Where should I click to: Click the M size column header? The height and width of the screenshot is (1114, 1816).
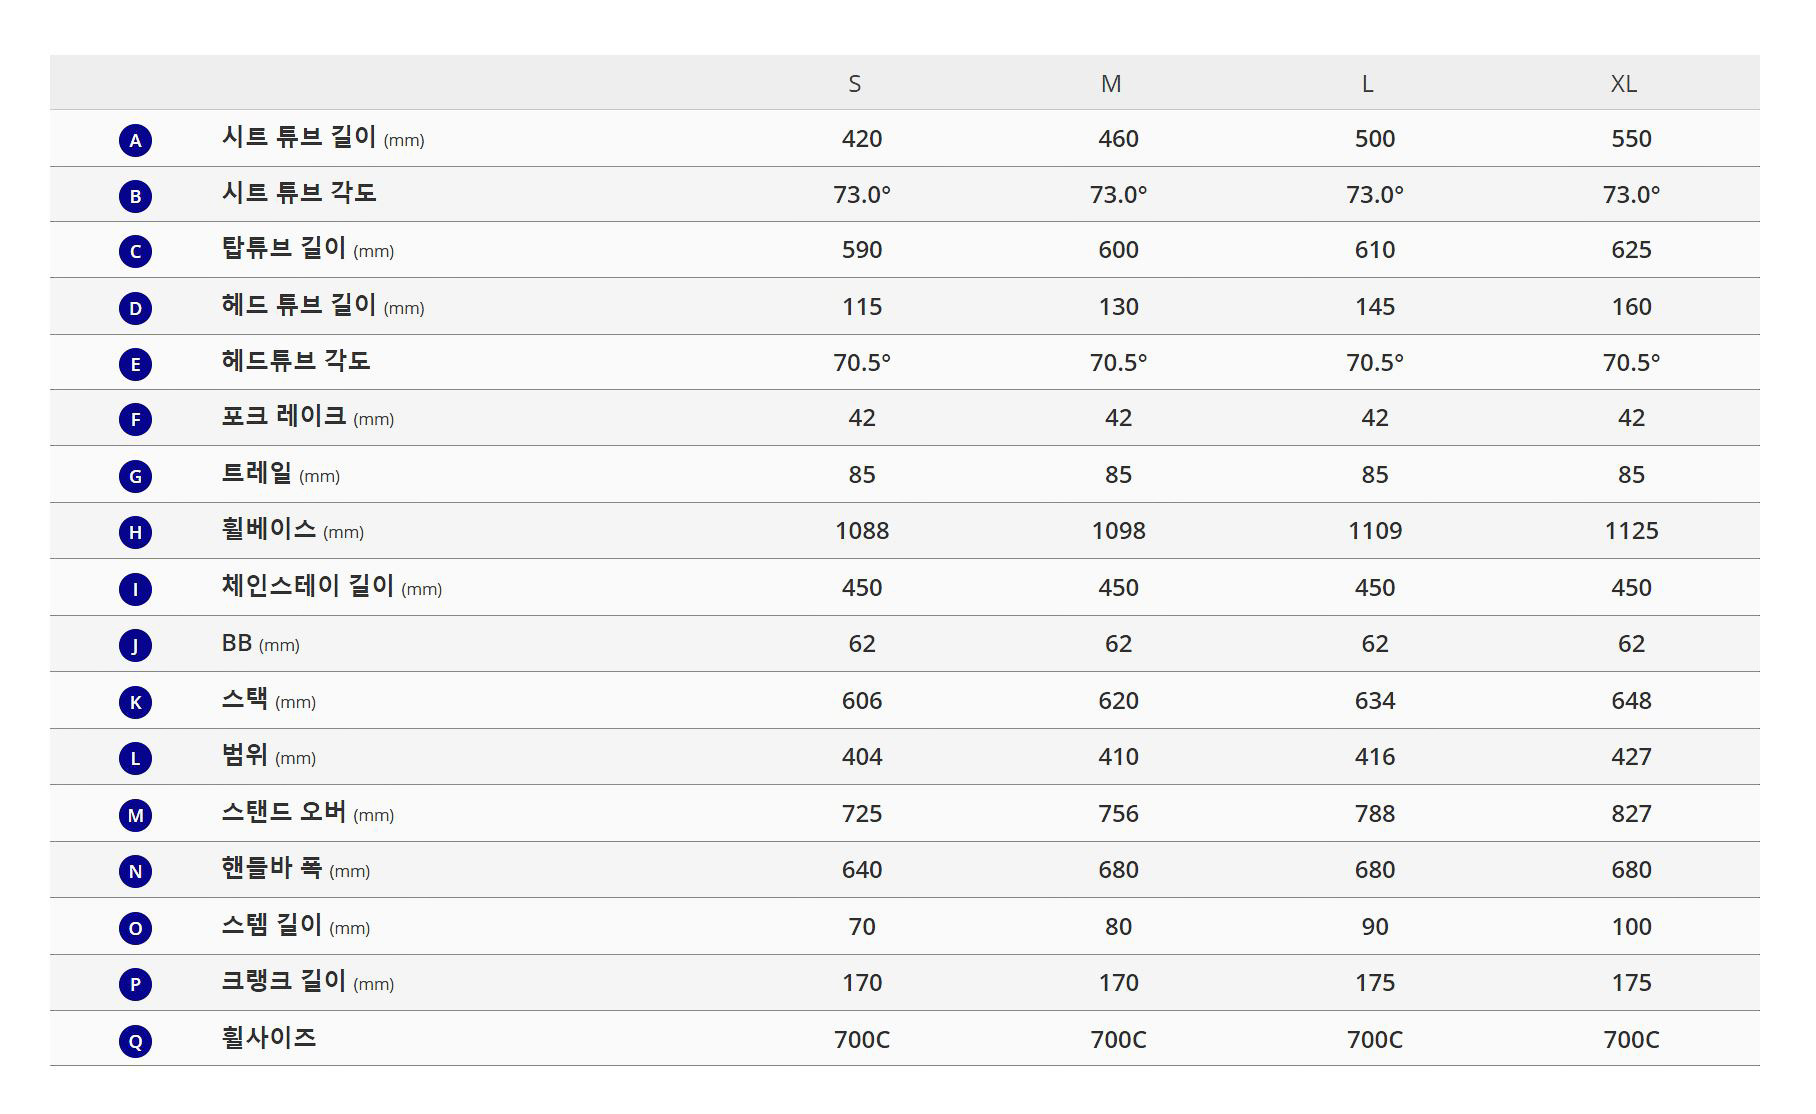[x=1111, y=84]
